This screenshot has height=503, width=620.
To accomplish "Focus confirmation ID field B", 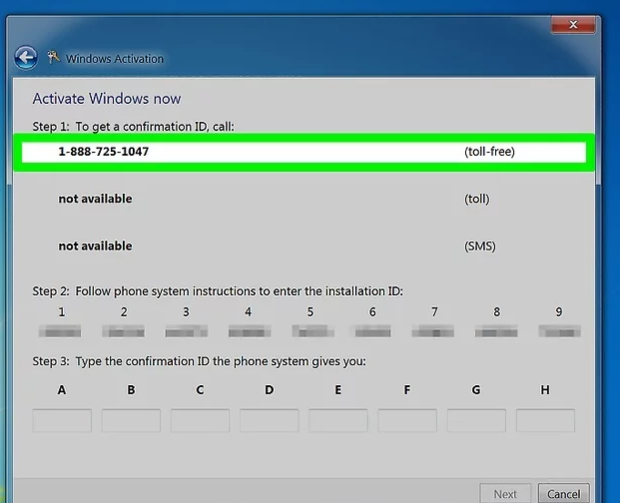I will [x=131, y=420].
